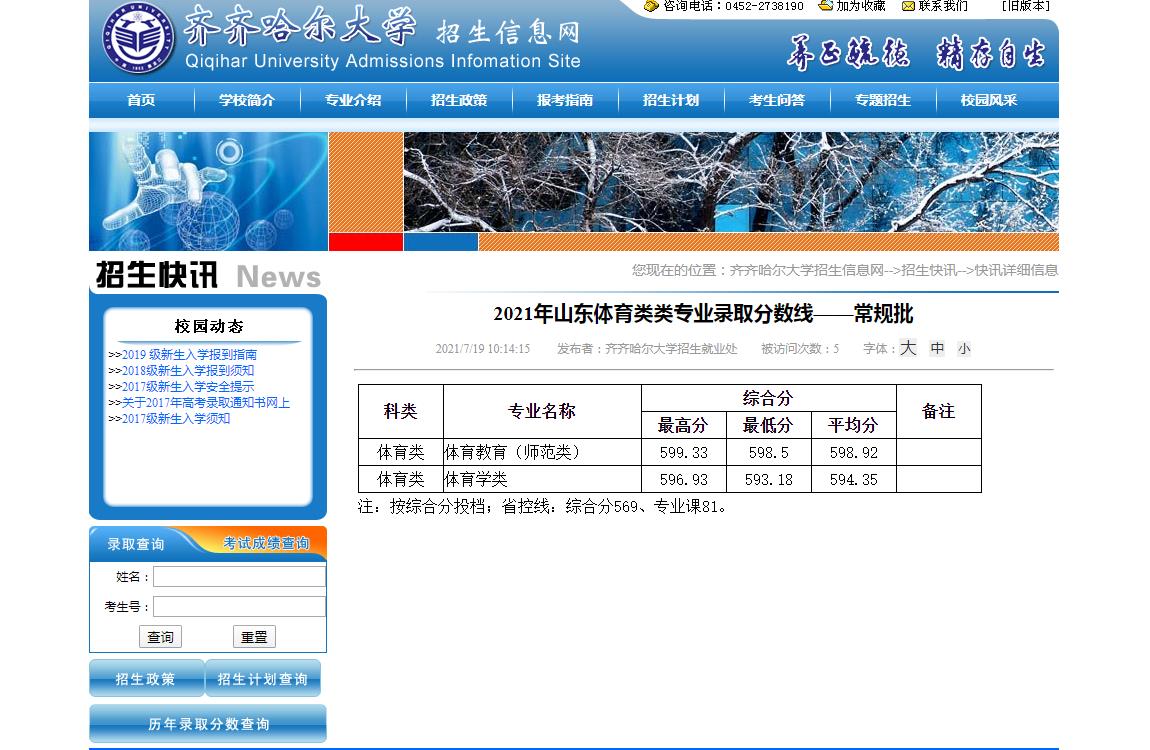This screenshot has width=1150, height=750.
Task: Select the 录取查询 tab
Action: point(136,544)
